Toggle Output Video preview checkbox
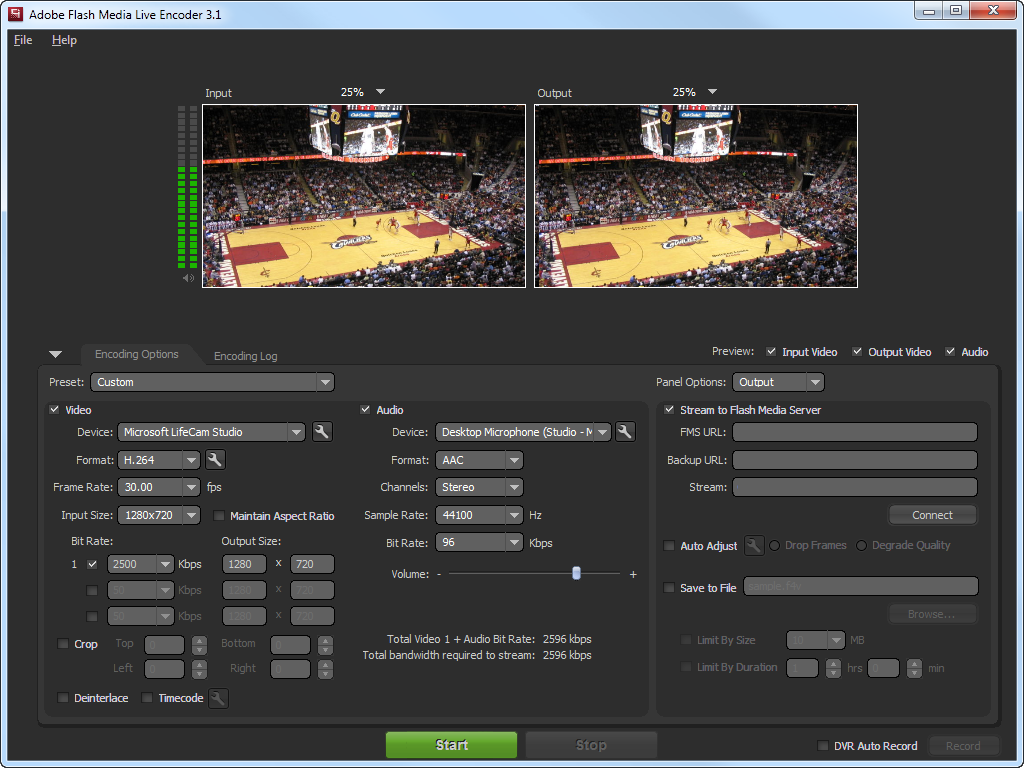Viewport: 1024px width, 768px height. 857,351
